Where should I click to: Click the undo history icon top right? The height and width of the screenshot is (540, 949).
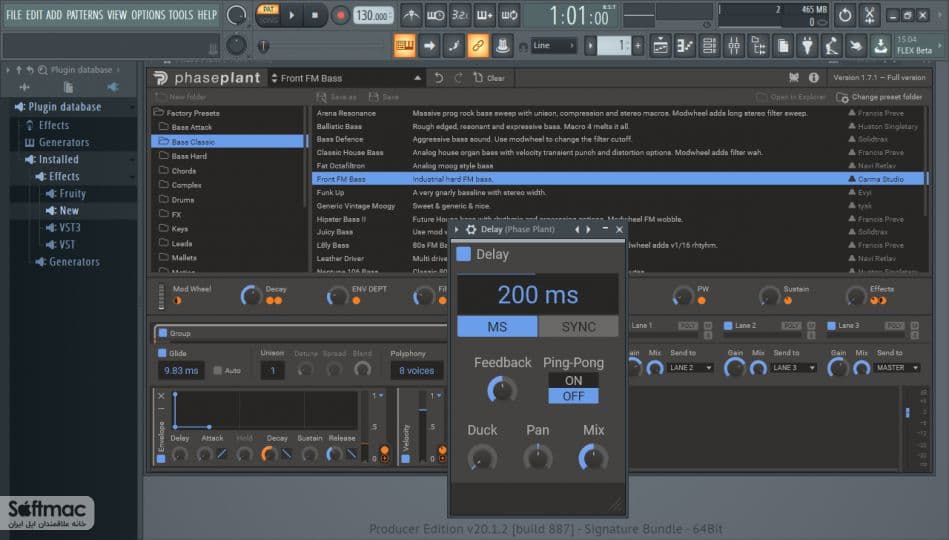tap(845, 15)
